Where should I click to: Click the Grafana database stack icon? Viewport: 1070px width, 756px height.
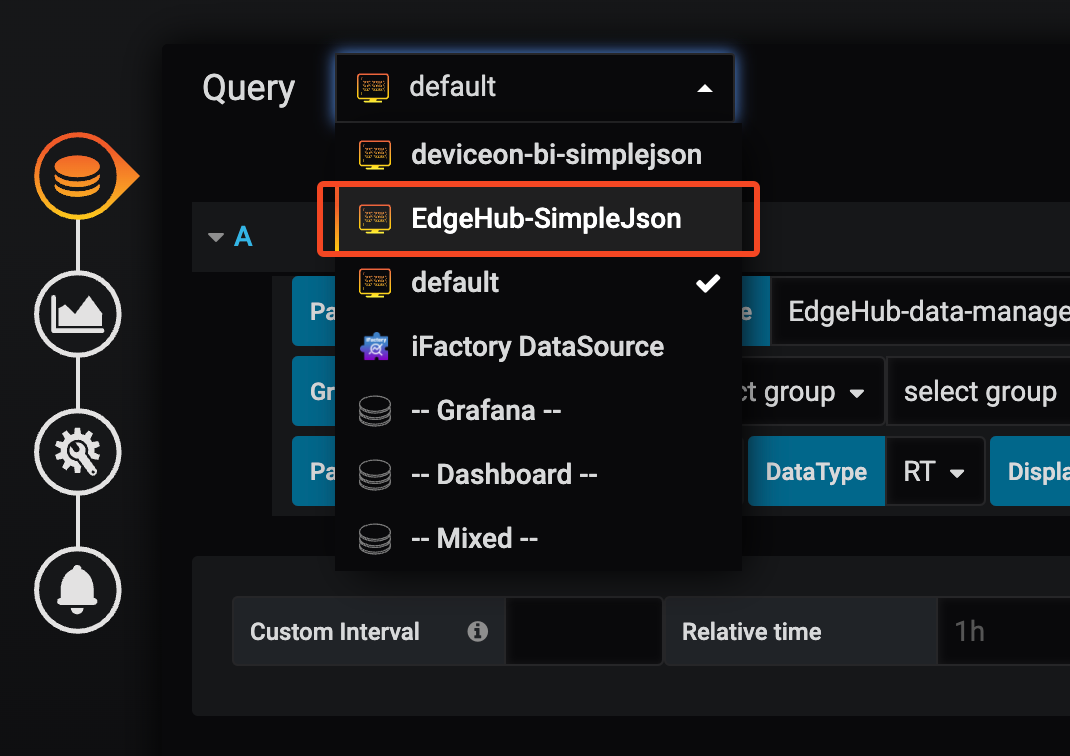point(374,411)
